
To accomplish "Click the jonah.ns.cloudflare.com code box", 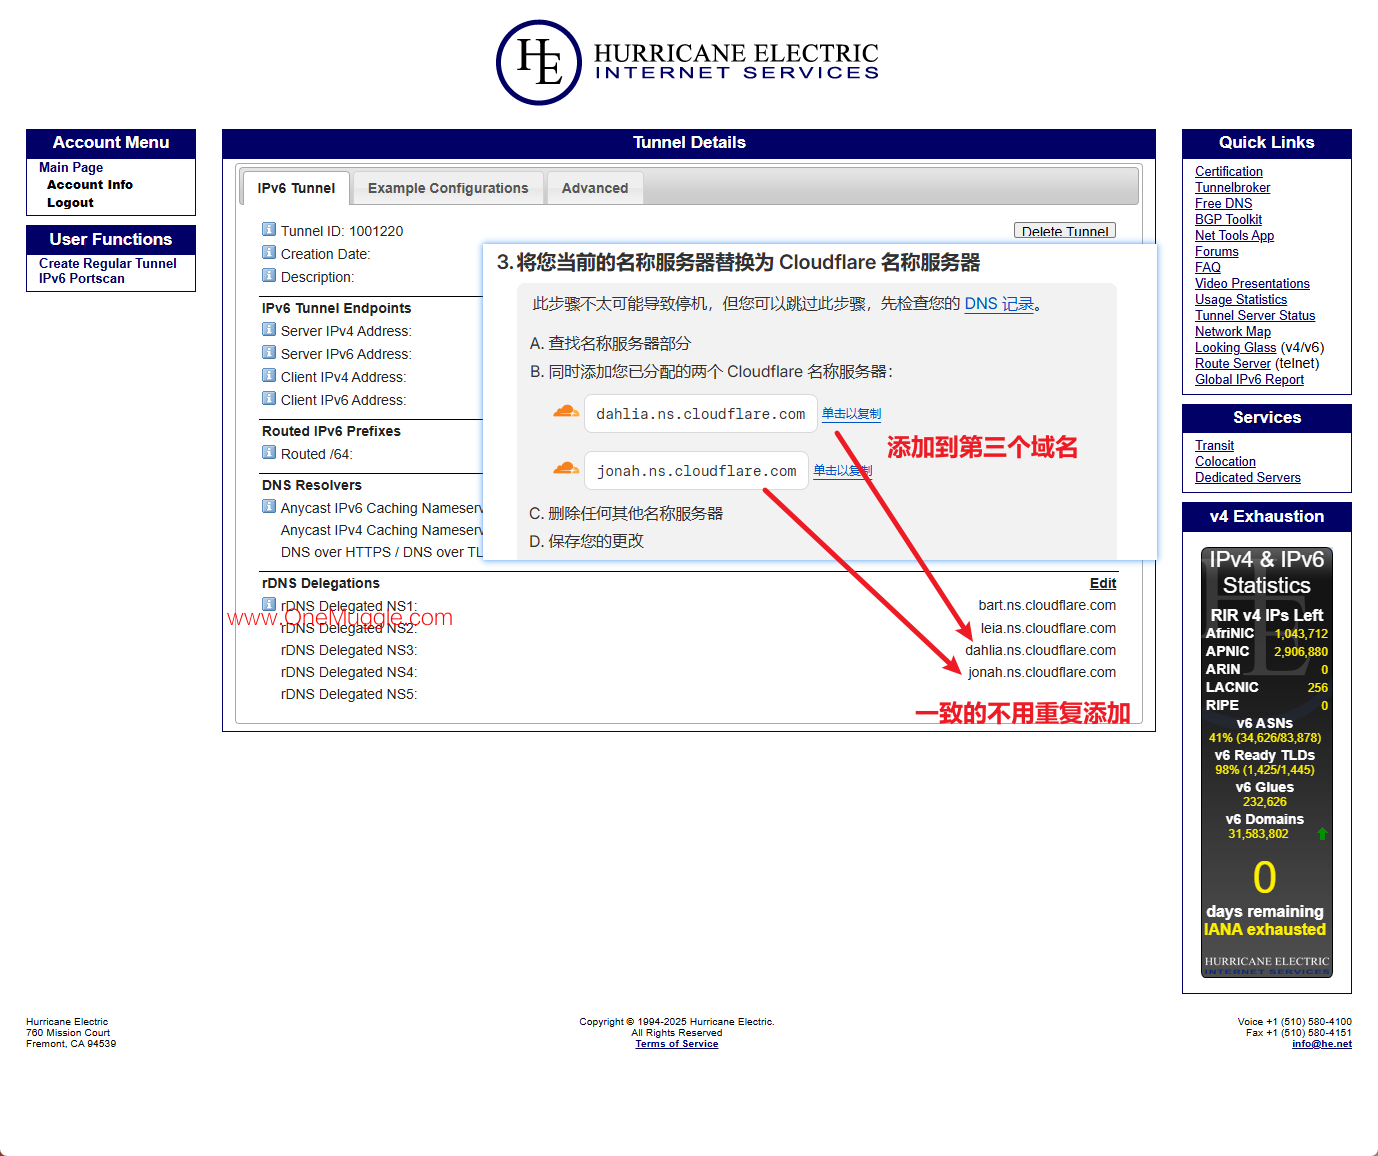I will tap(697, 471).
